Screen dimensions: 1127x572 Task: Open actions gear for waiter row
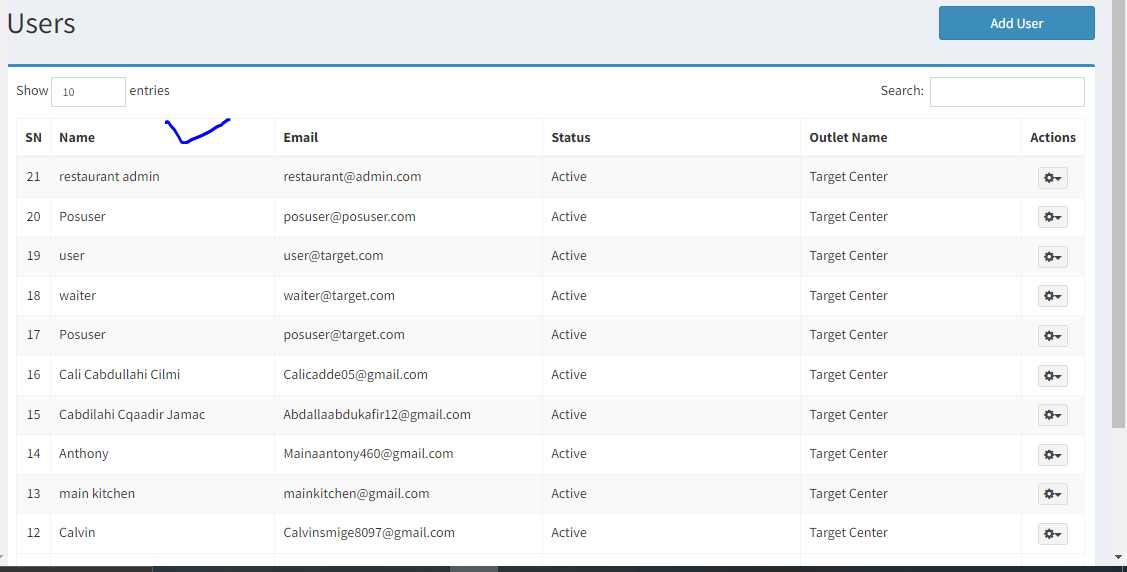click(x=1052, y=296)
